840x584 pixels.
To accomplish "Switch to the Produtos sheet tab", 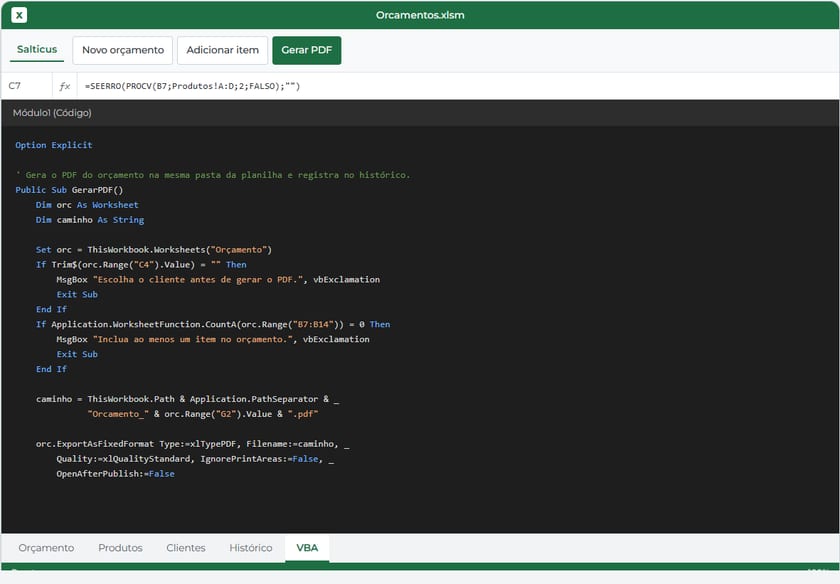I will pos(121,548).
